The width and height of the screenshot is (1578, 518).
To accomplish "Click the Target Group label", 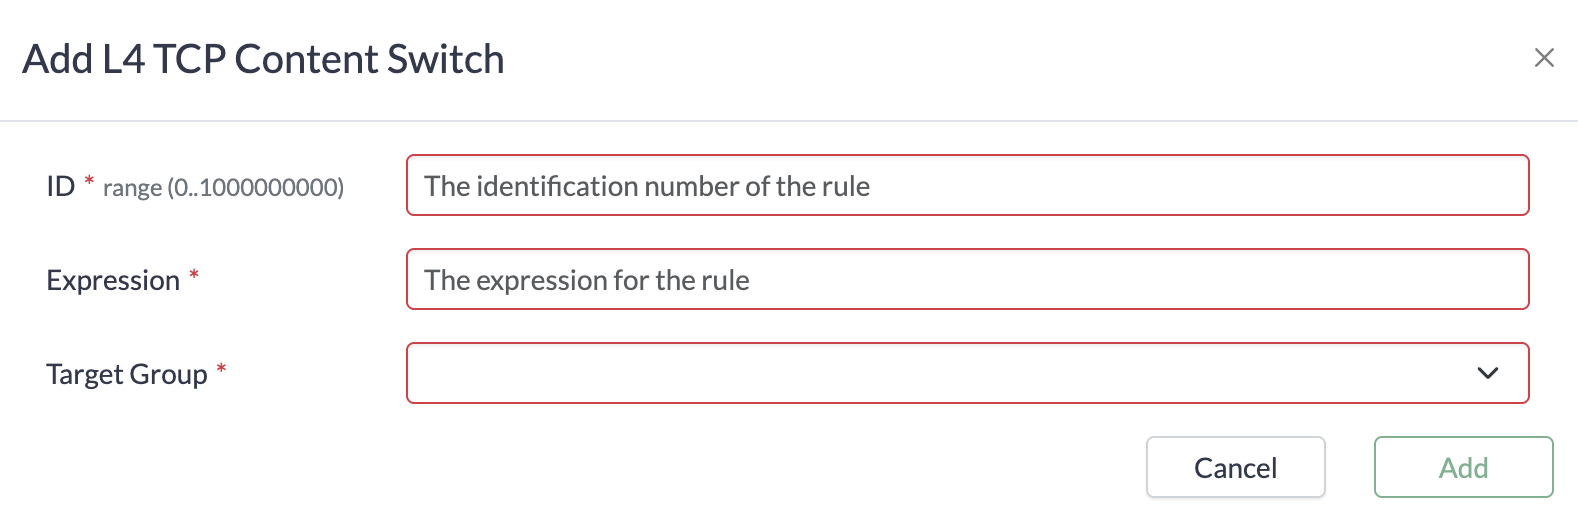I will 127,374.
